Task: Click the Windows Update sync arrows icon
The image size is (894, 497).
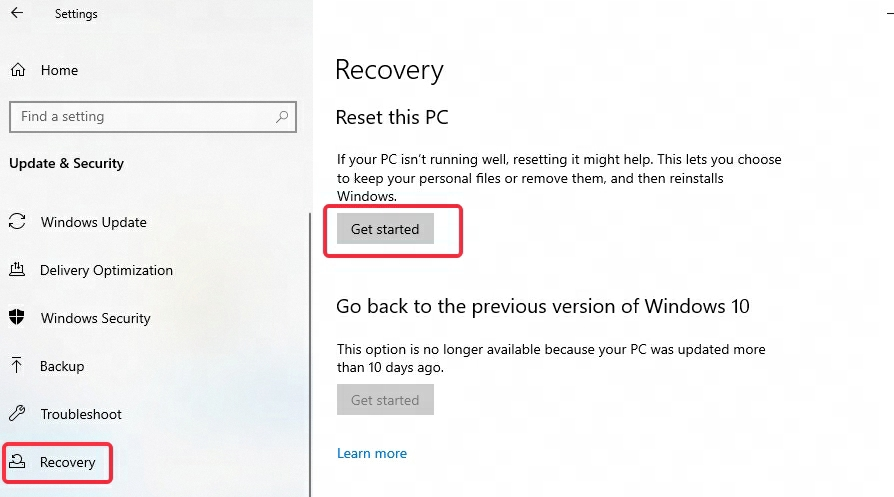Action: [17, 222]
